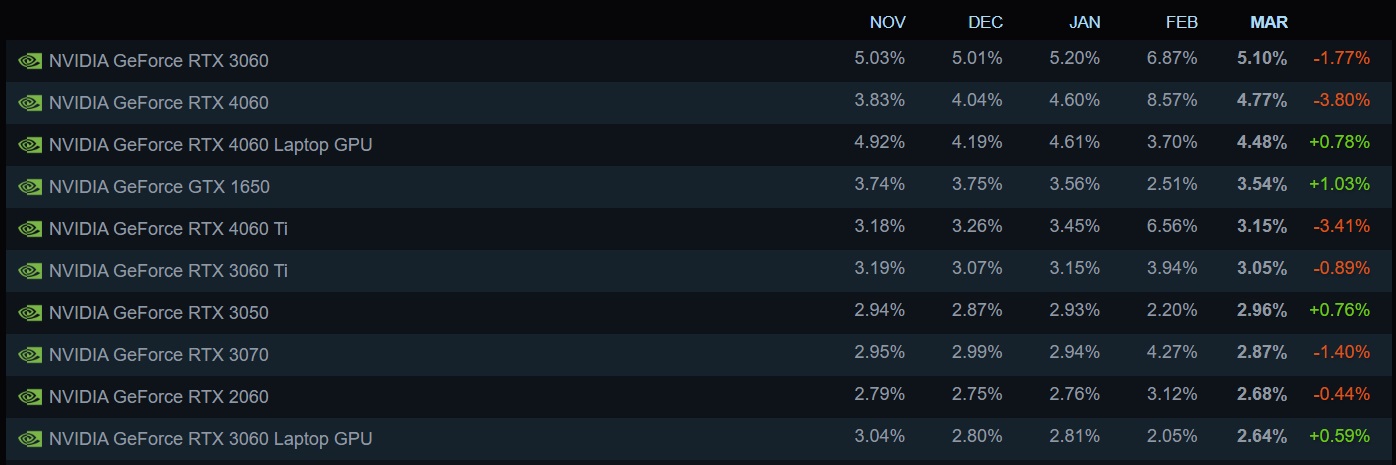Click the NVIDIA GeForce RTX 3070 name
This screenshot has width=1396, height=465.
[158, 355]
